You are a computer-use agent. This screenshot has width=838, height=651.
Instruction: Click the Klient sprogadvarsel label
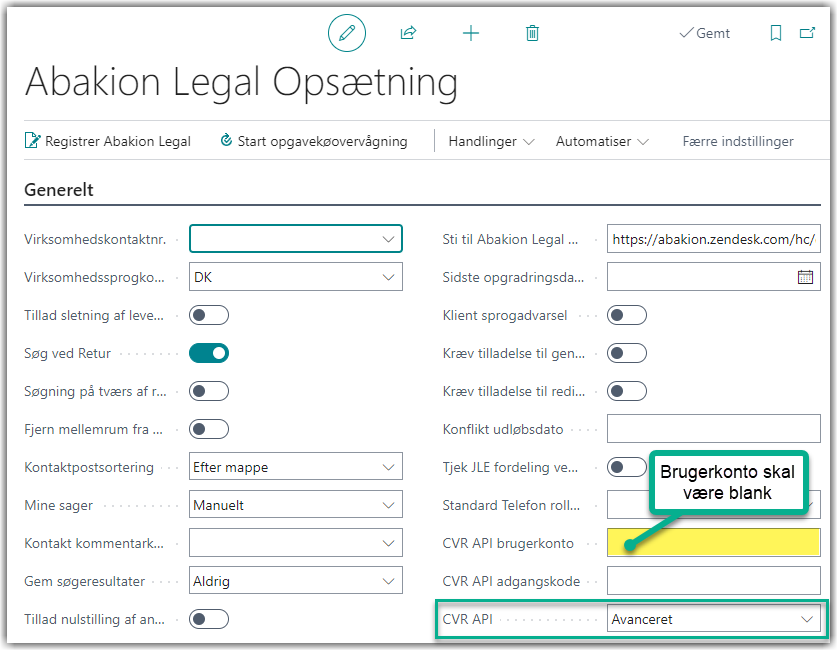[505, 315]
